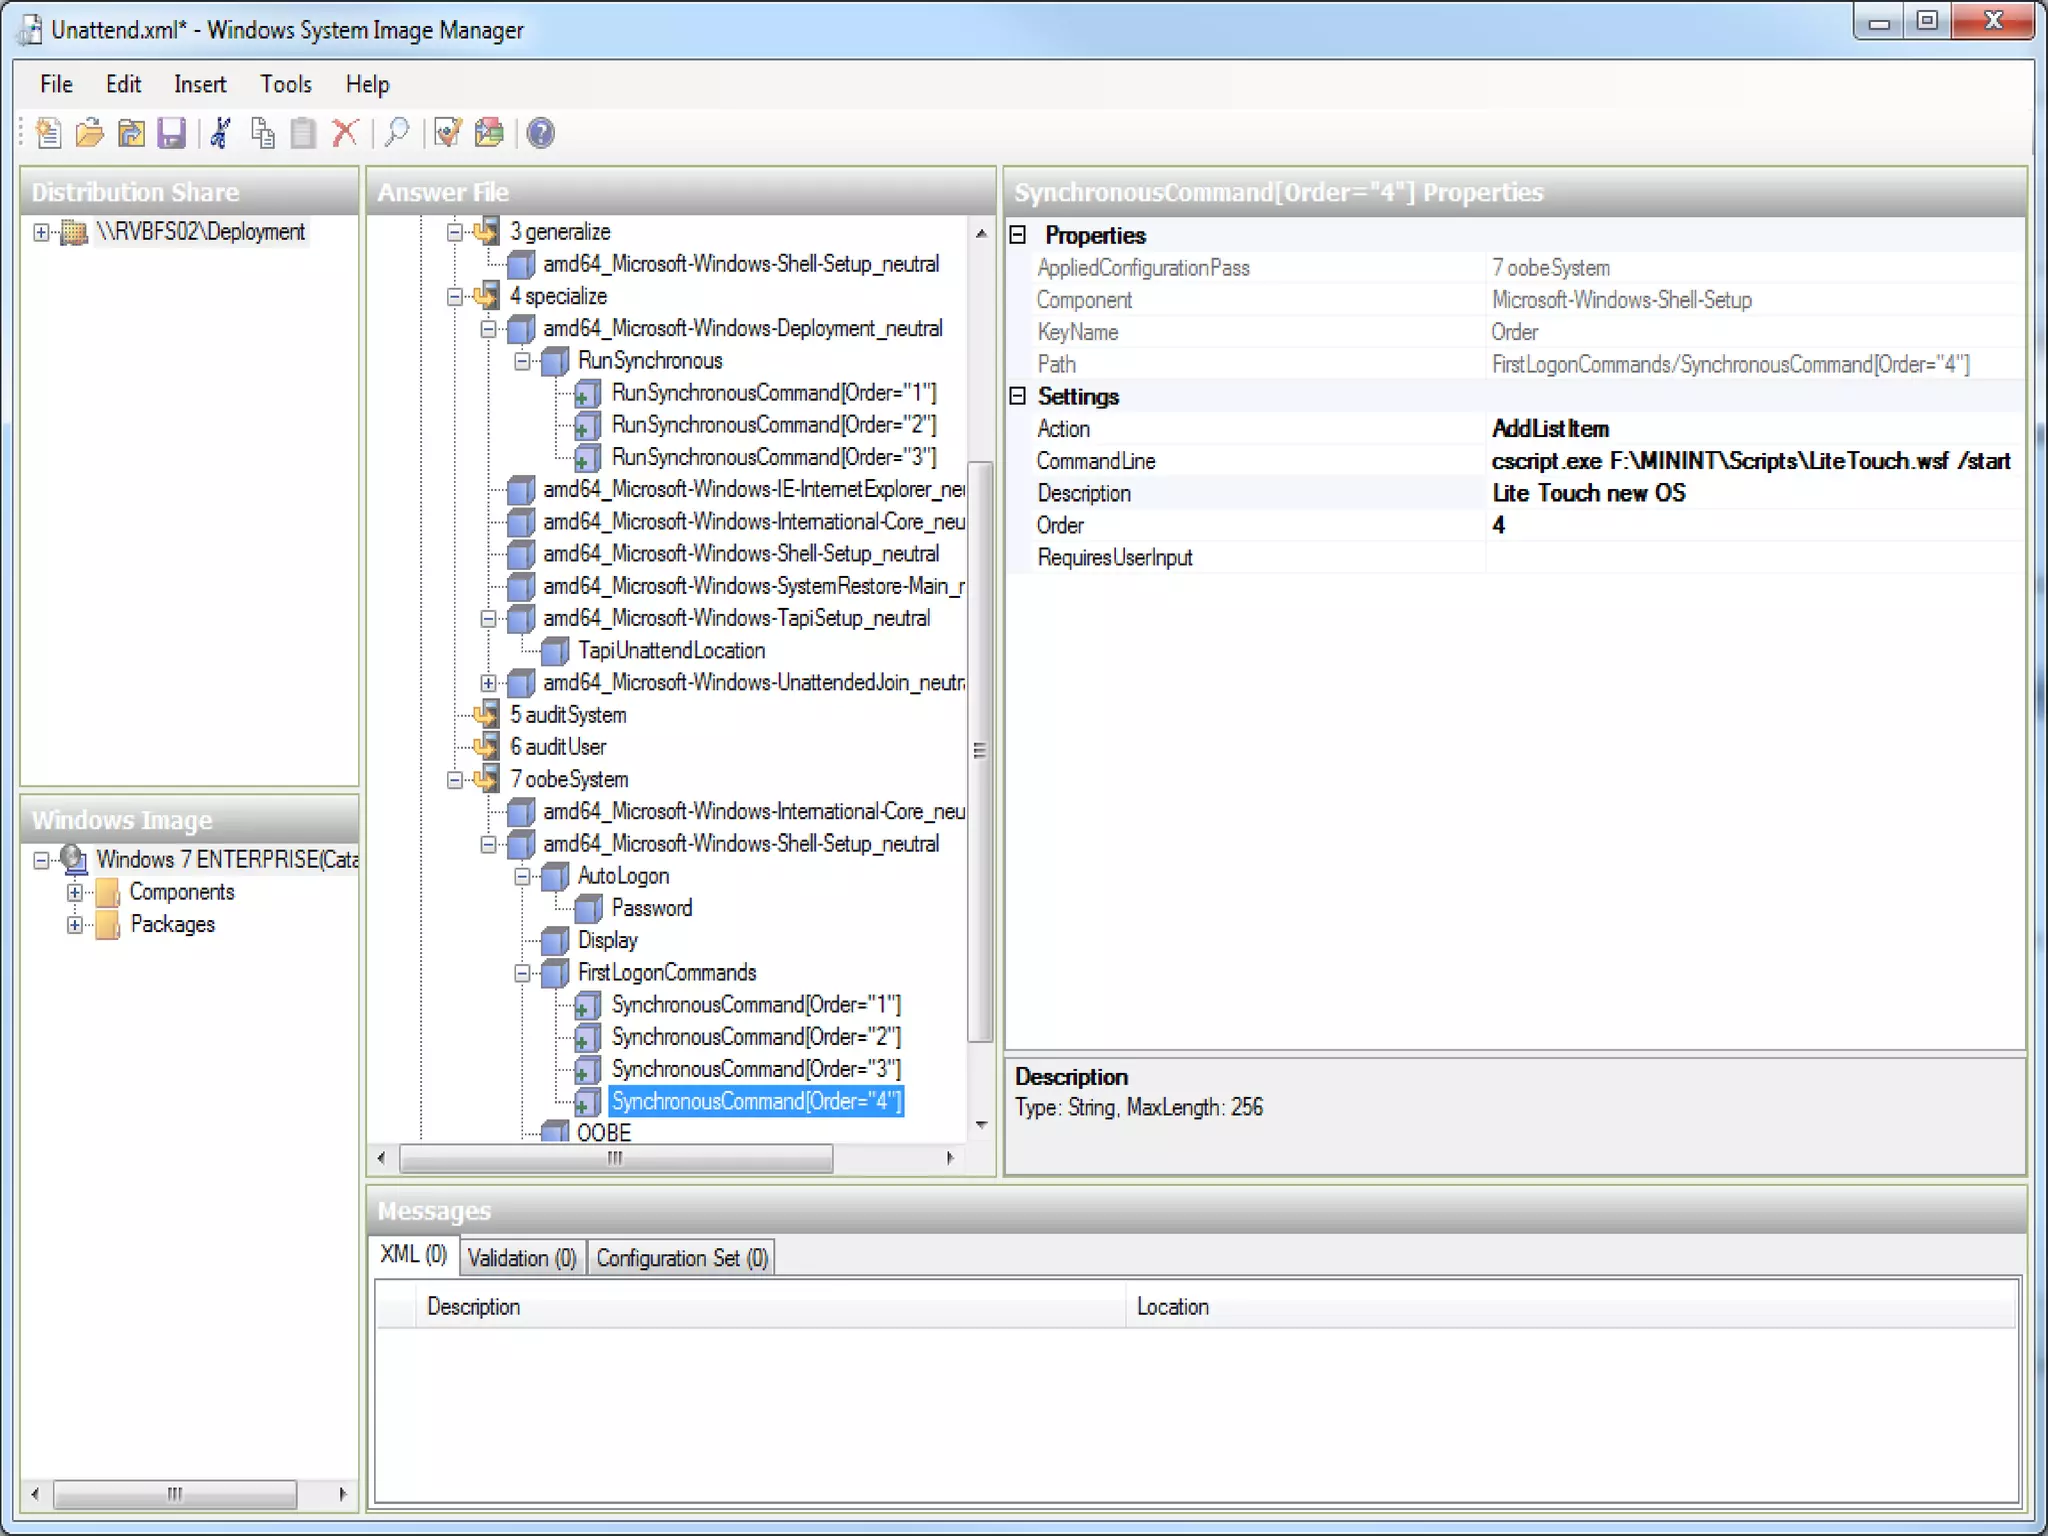Collapse the amd64_Microsoft-Windows-TapiSetup_neutral node
This screenshot has height=1536, width=2048.
tap(488, 618)
